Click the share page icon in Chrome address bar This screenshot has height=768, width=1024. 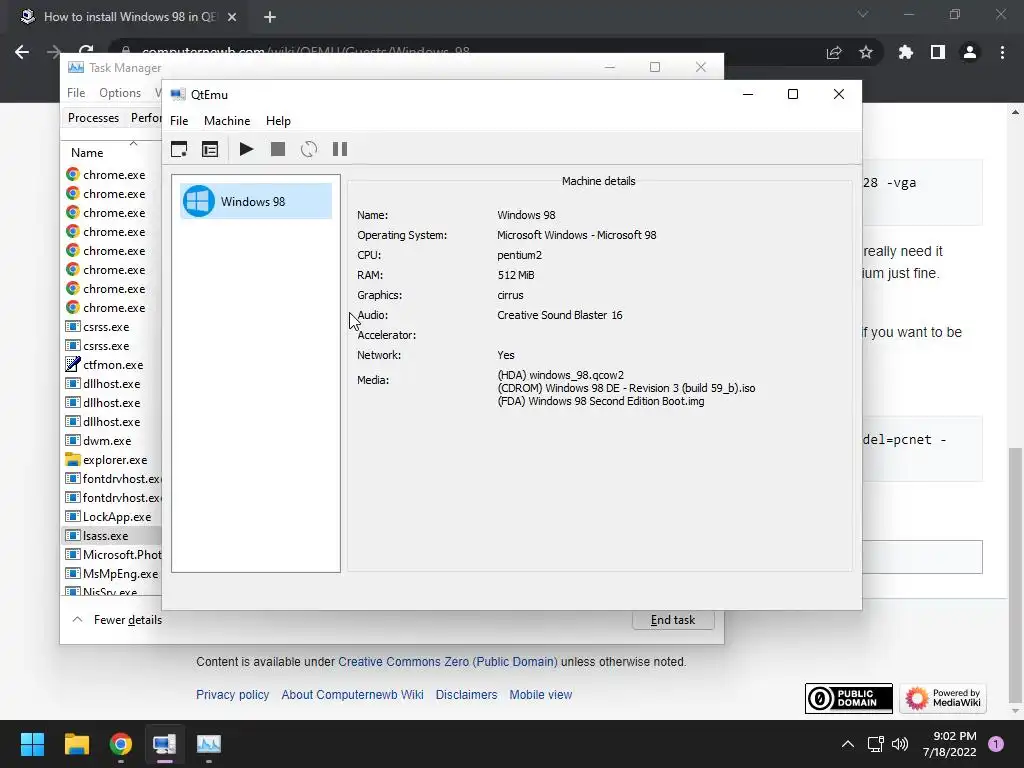pyautogui.click(x=834, y=52)
